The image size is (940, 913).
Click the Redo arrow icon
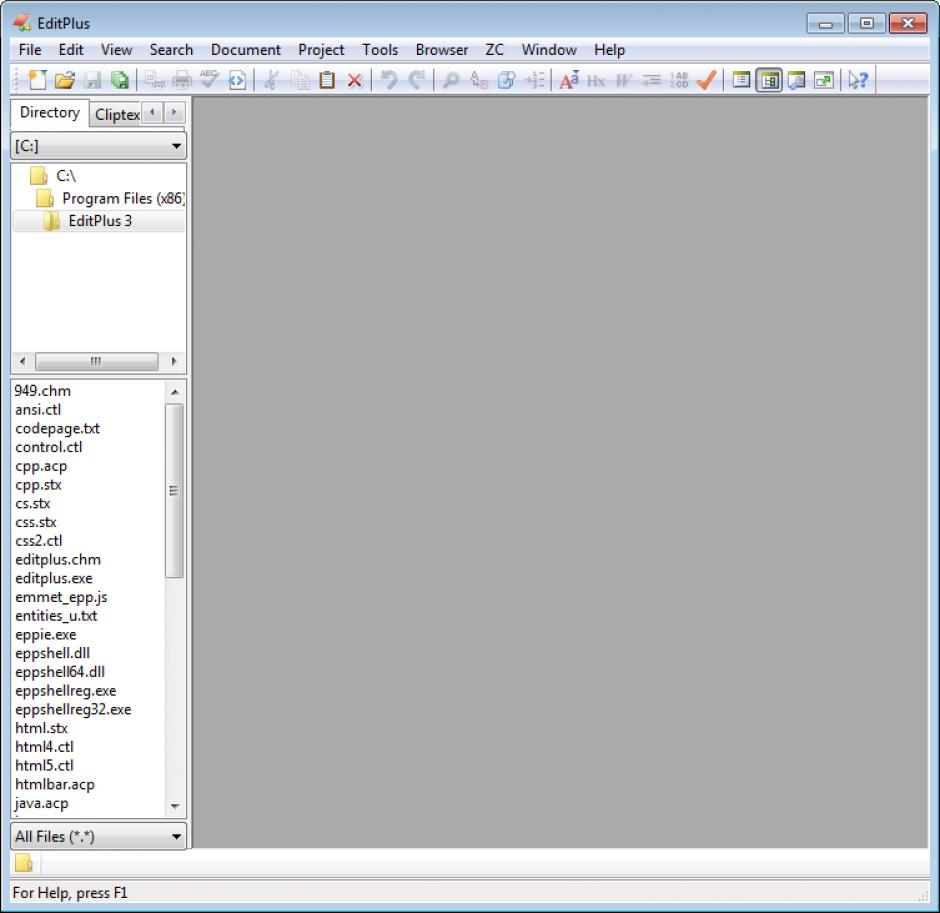tap(417, 80)
